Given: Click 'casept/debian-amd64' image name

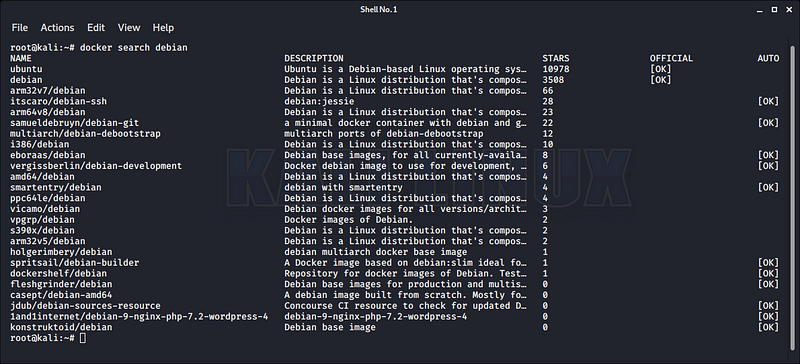Looking at the screenshot, I should click(x=61, y=295).
